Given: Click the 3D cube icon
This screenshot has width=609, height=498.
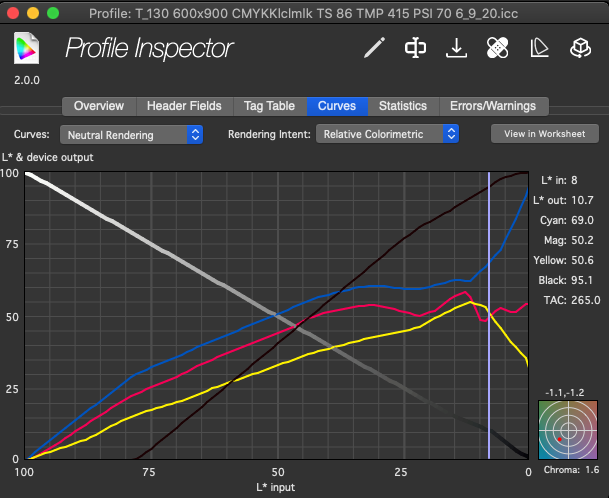Looking at the screenshot, I should click(x=580, y=48).
